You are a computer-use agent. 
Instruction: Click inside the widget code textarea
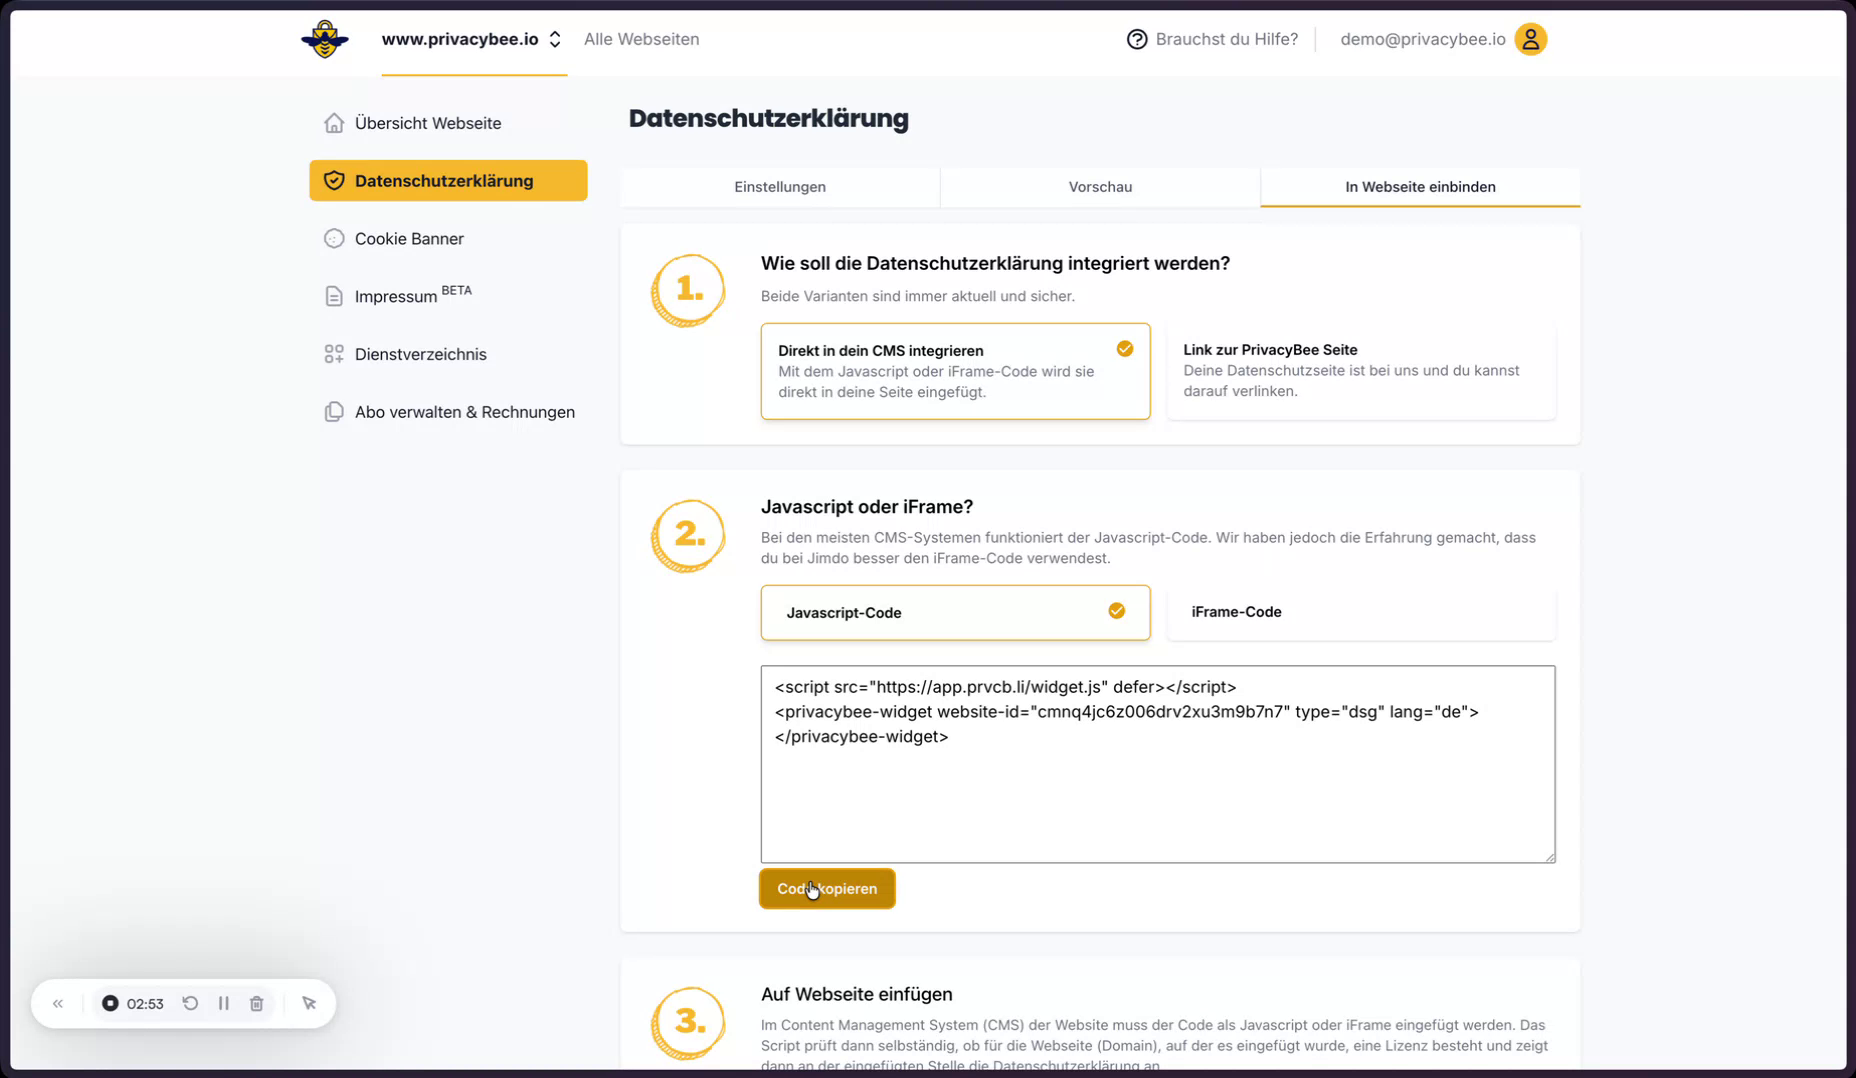[1158, 764]
